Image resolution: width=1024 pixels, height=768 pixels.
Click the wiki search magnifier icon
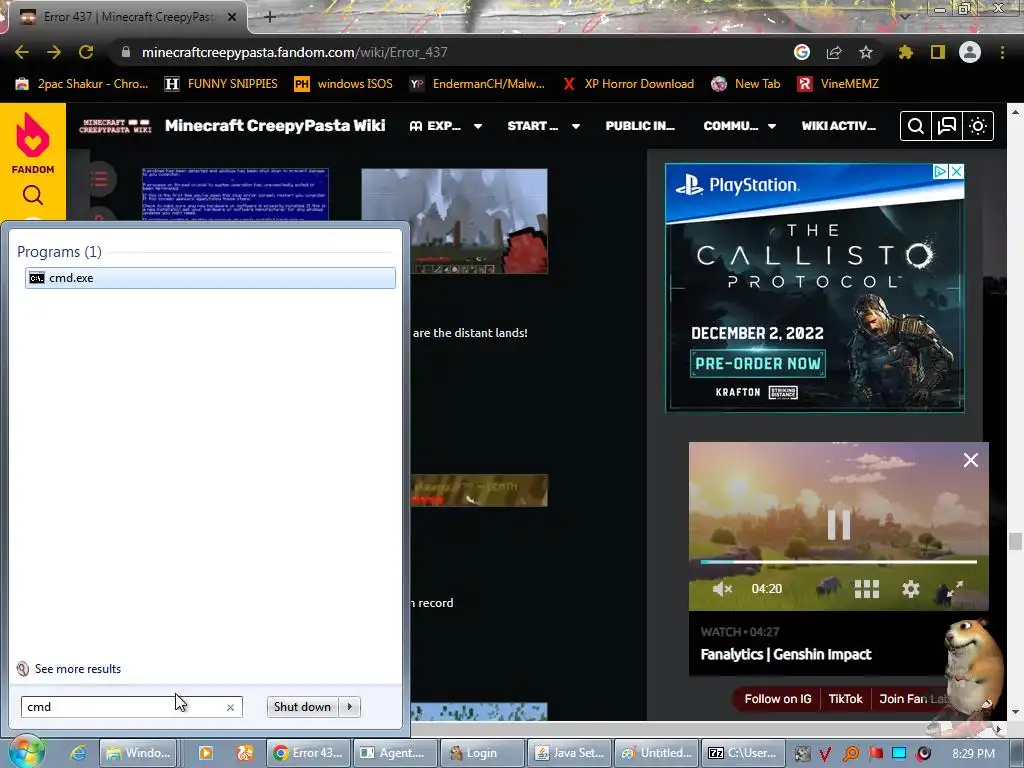point(916,126)
